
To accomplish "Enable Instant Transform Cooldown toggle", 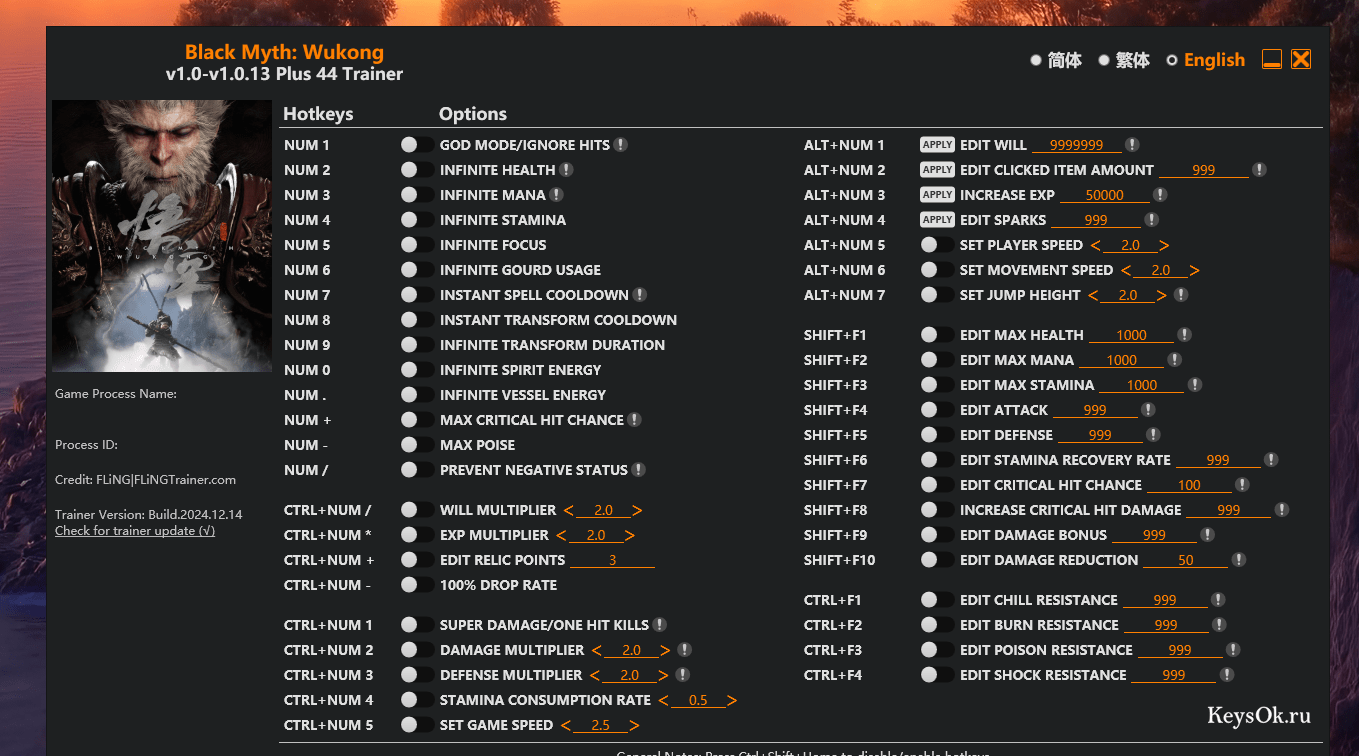I will (417, 320).
